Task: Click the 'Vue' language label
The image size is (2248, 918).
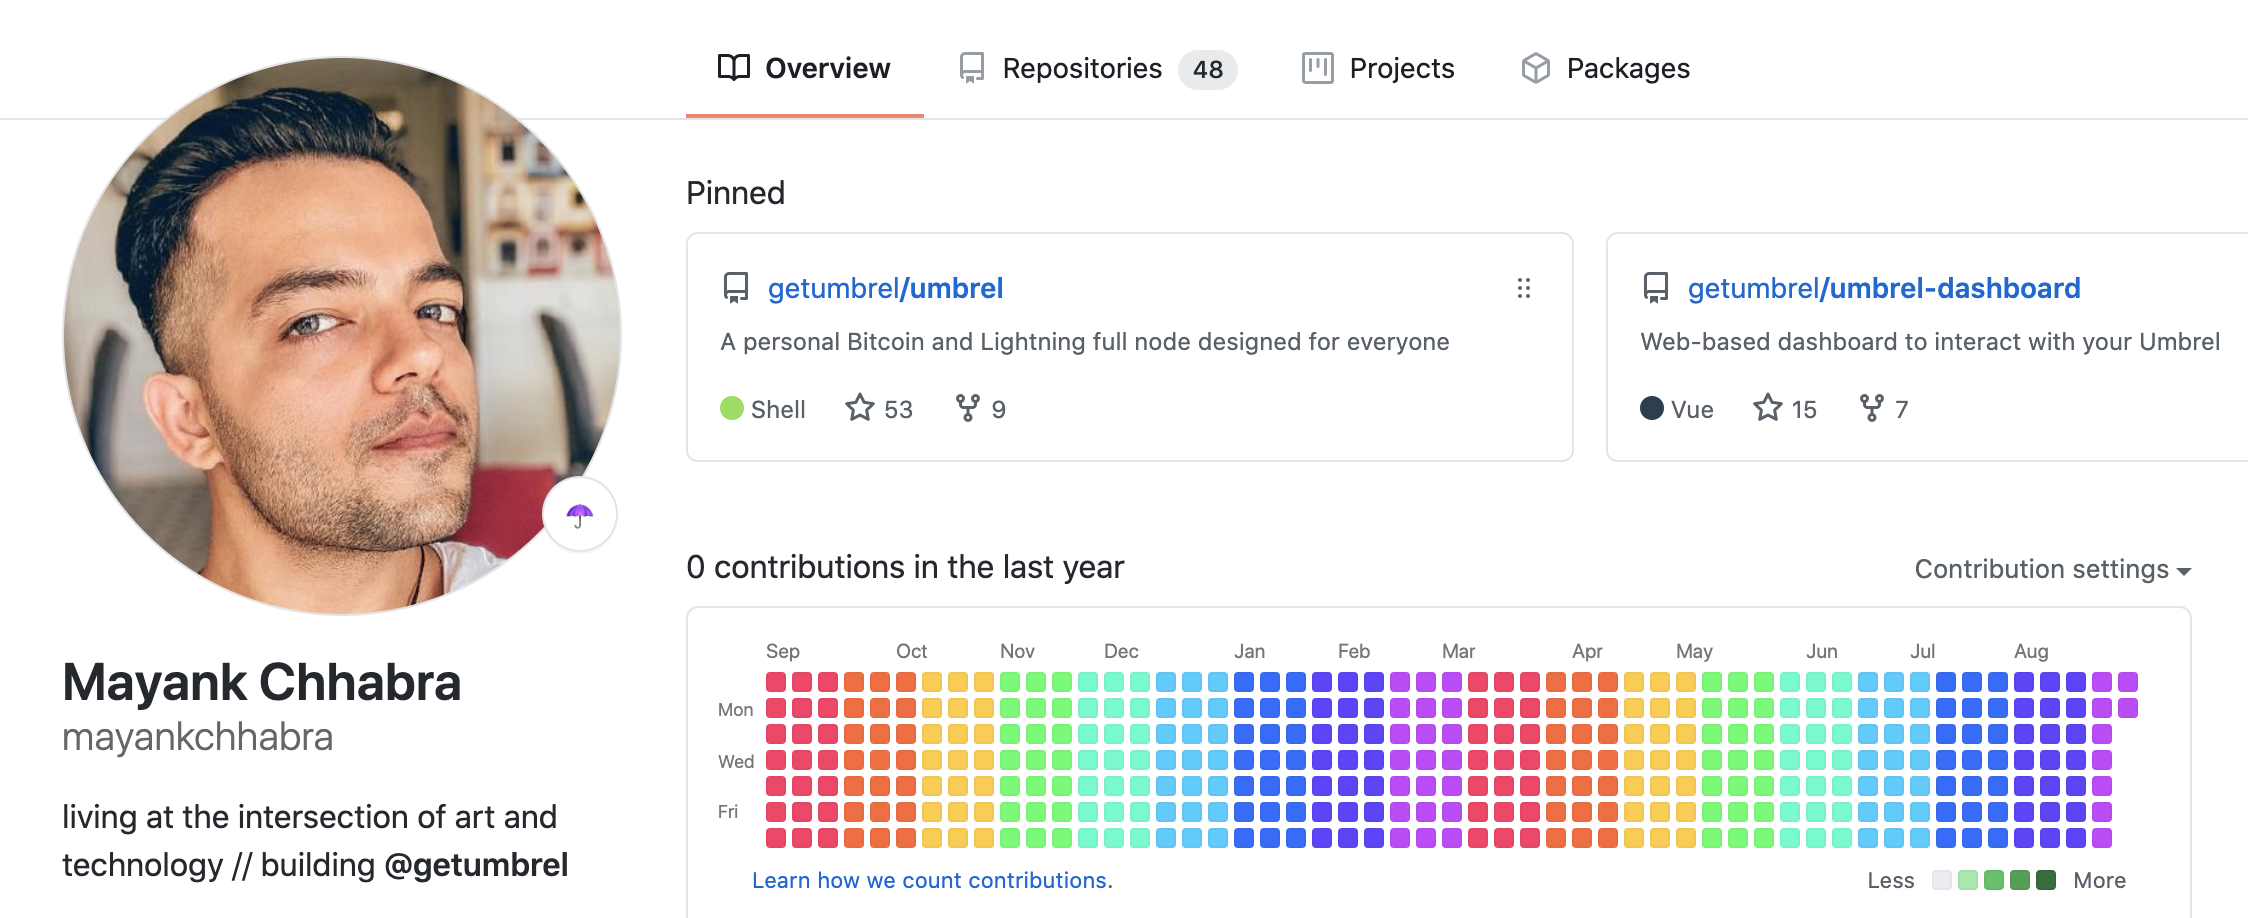Action: click(x=1692, y=409)
